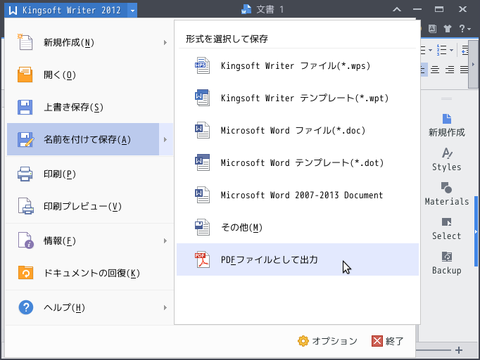Click the 終了 button label
The width and height of the screenshot is (480, 360).
tap(395, 341)
